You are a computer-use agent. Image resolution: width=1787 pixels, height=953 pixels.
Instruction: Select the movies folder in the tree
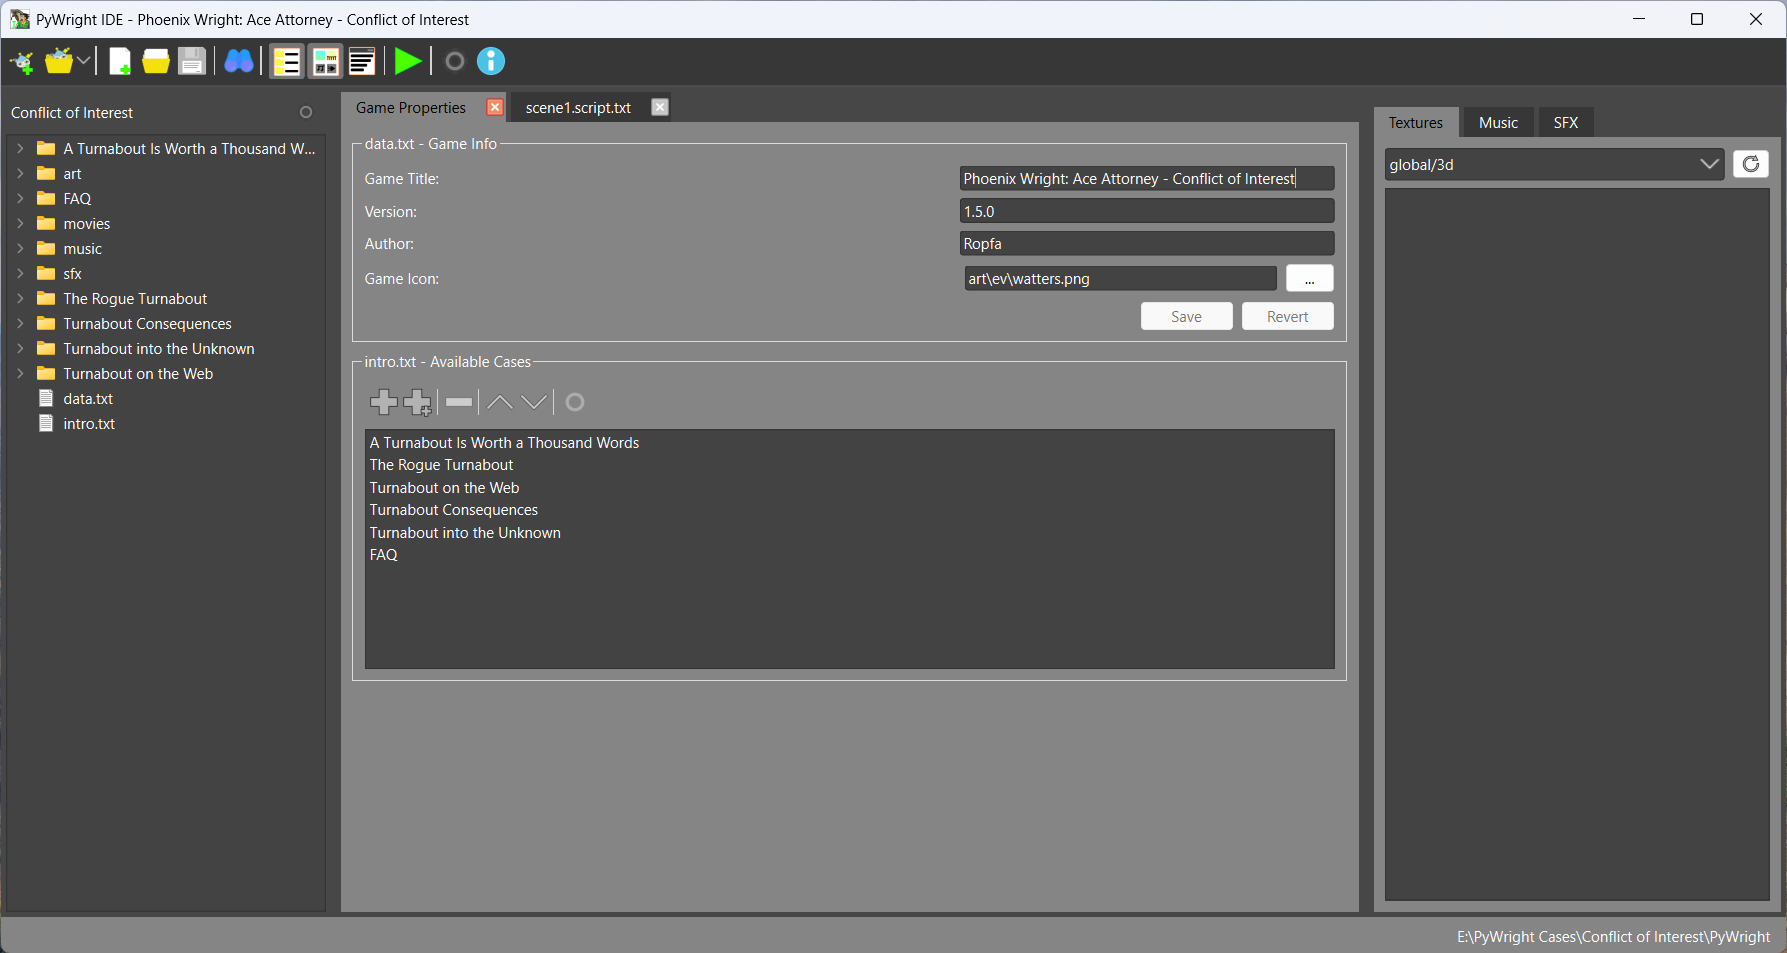point(87,224)
